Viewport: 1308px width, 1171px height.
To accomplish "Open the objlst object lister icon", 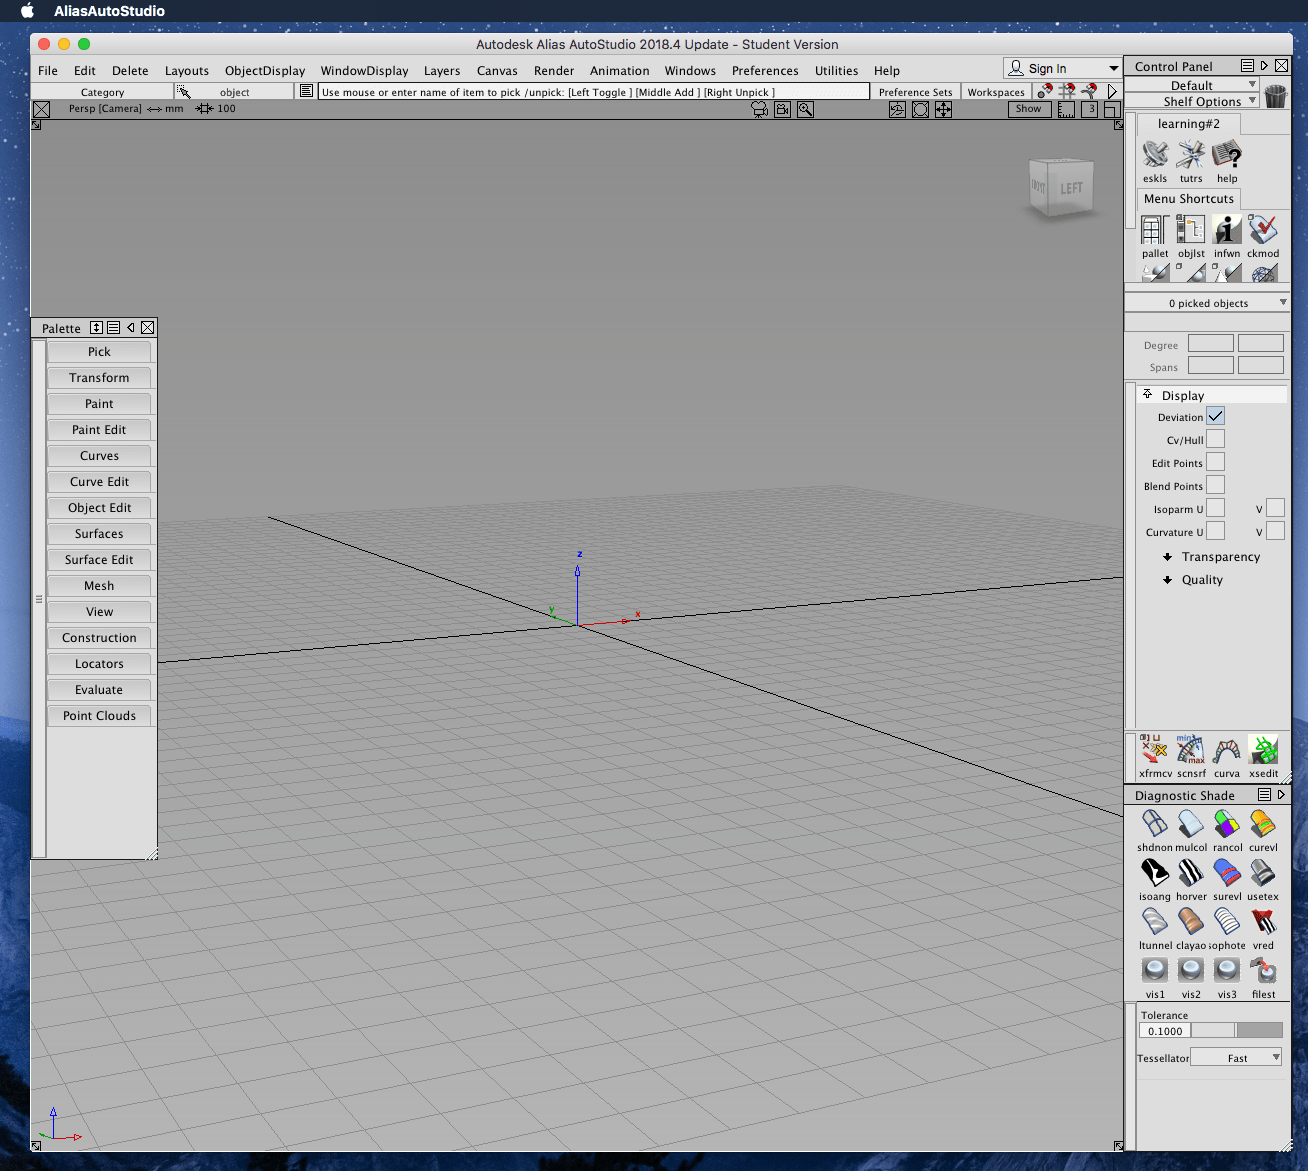I will [1191, 230].
